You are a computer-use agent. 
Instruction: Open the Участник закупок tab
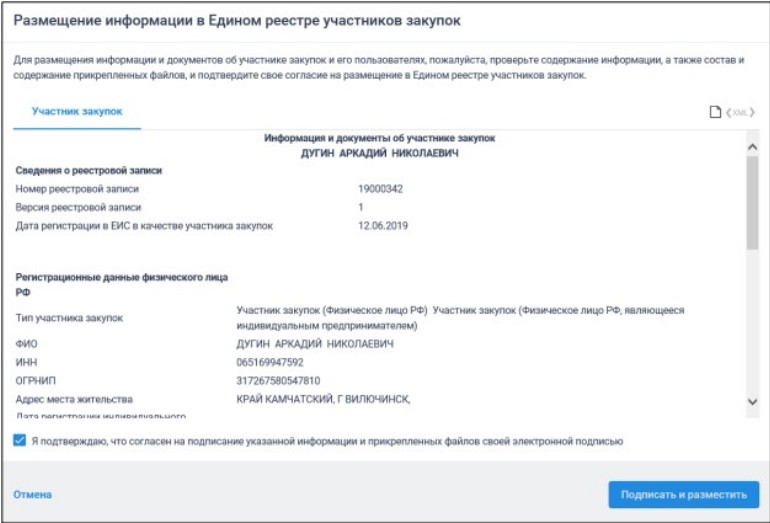(x=77, y=111)
